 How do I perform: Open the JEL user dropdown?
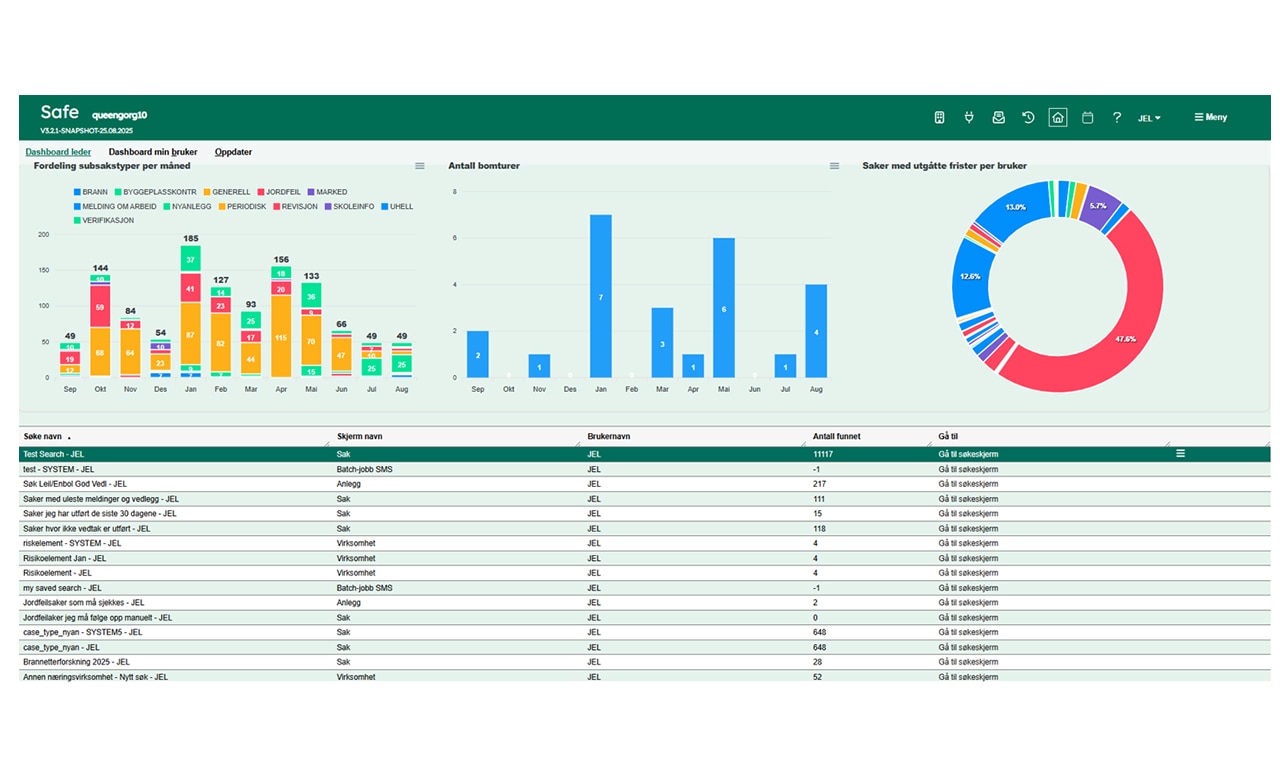(1149, 118)
